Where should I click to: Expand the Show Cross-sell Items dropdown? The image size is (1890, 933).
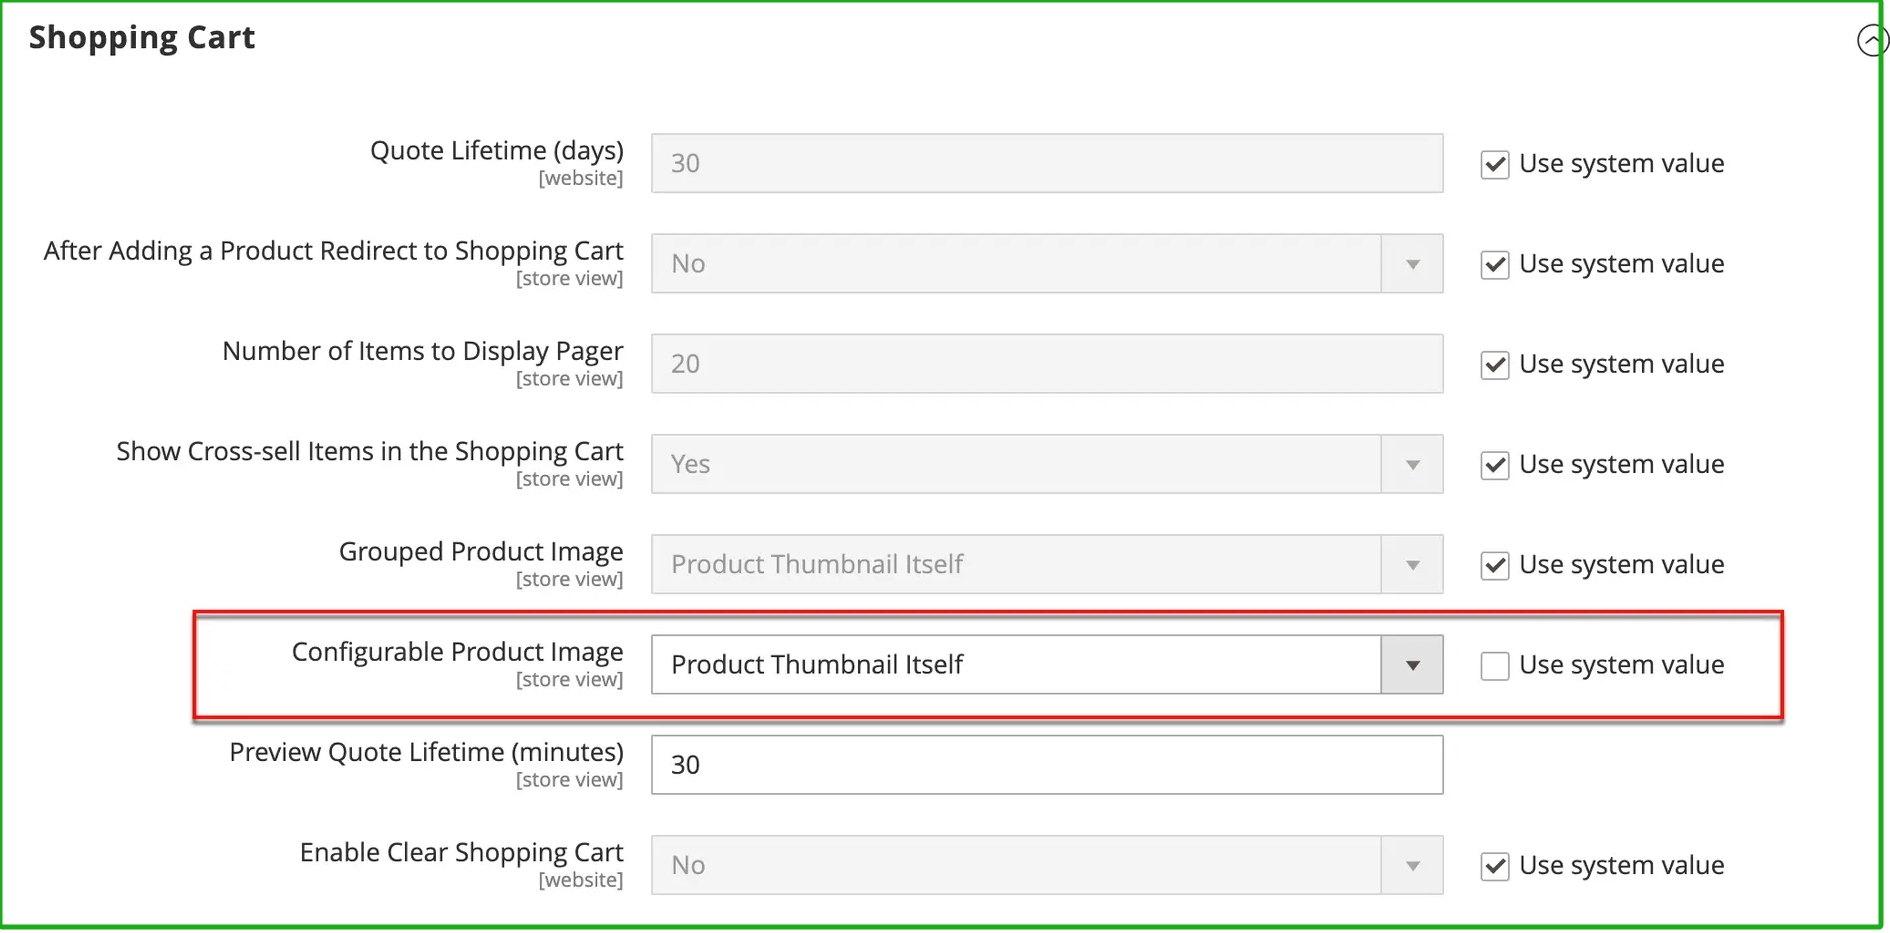coord(1046,464)
